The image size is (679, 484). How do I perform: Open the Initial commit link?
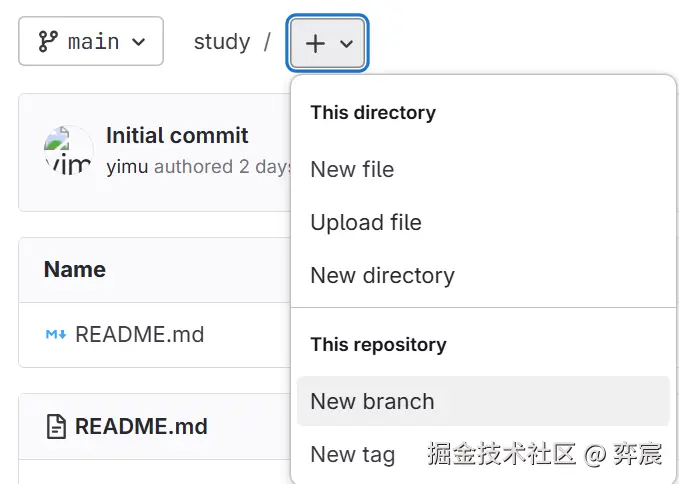coord(177,136)
